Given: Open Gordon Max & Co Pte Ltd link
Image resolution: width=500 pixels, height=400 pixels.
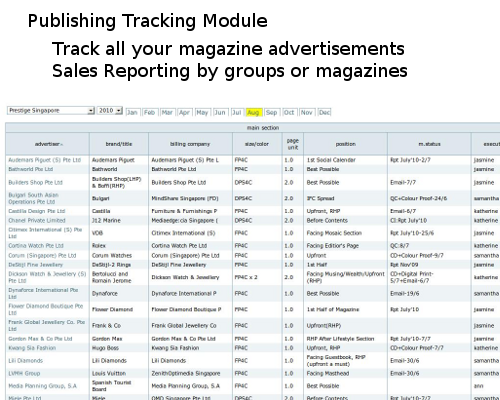Looking at the screenshot, I should [x=40, y=339].
